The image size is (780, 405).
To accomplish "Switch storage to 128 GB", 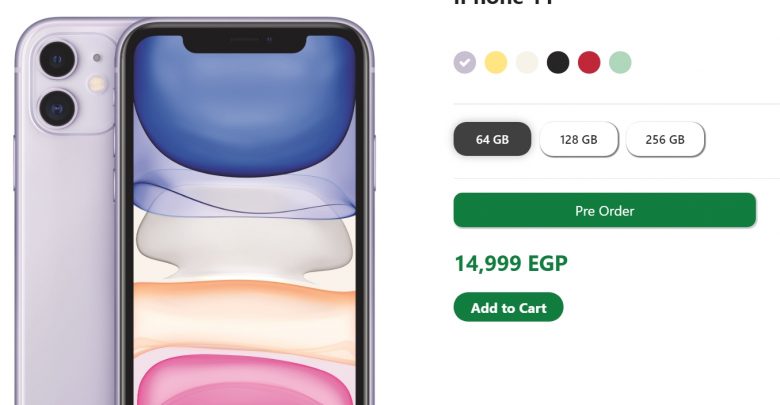I will (579, 139).
